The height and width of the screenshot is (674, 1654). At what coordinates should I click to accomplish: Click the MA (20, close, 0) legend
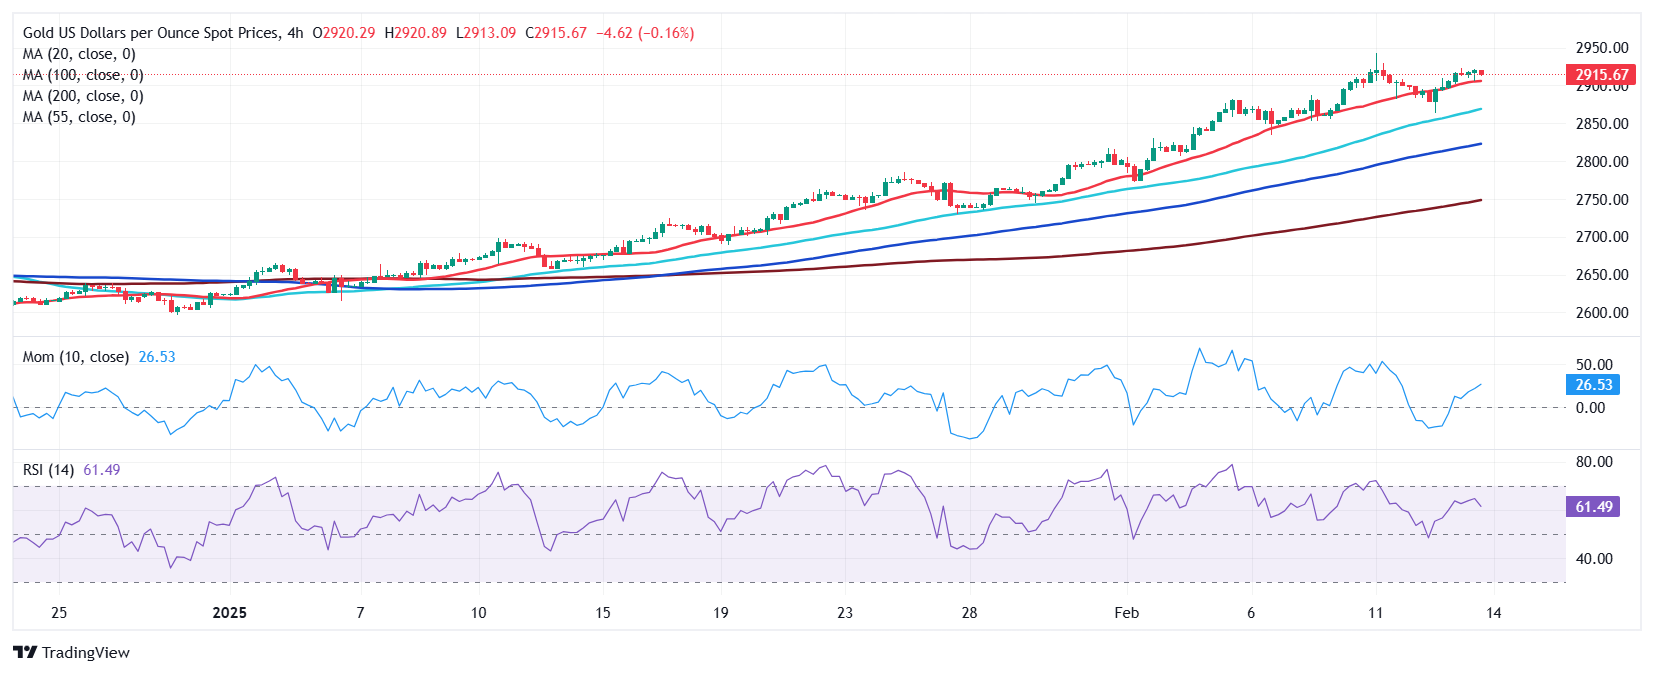click(79, 54)
